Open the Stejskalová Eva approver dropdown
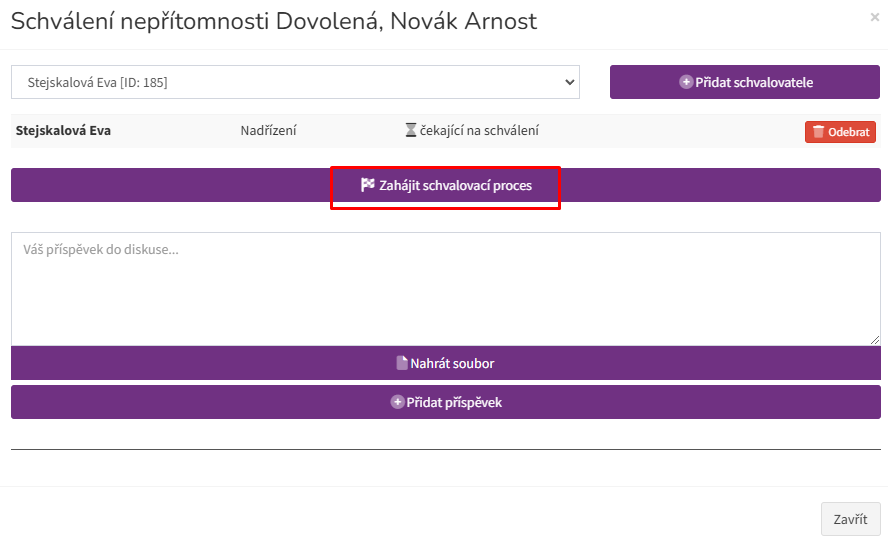The image size is (888, 546). pyautogui.click(x=295, y=82)
